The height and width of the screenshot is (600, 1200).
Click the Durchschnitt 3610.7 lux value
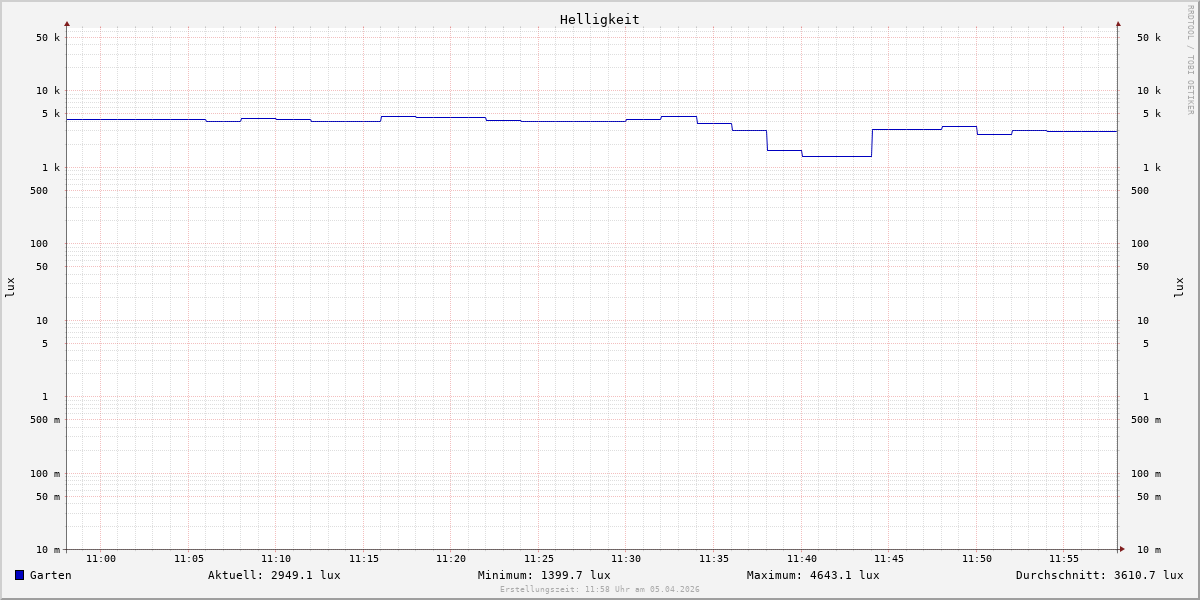click(1099, 575)
